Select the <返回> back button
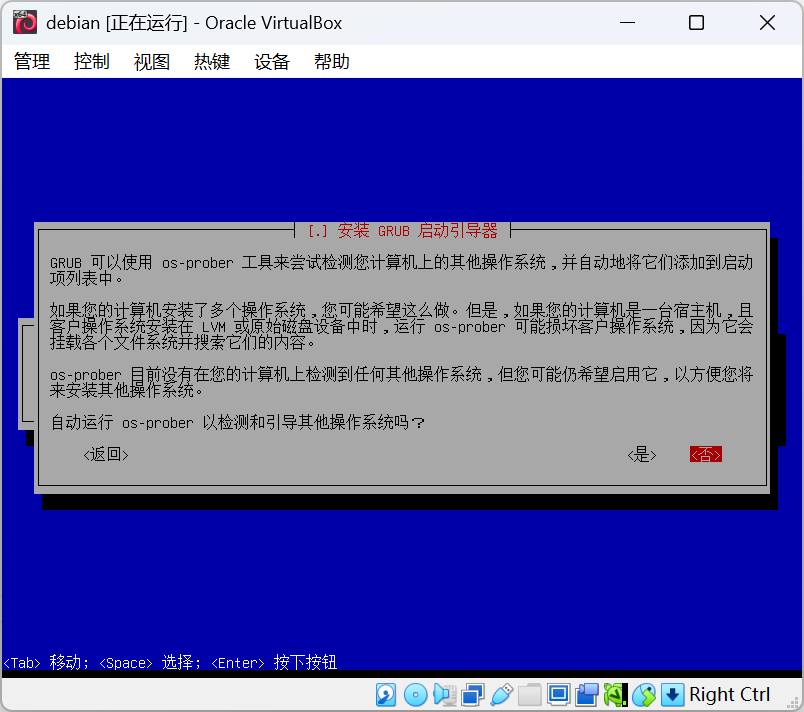The width and height of the screenshot is (804, 712). [106, 455]
